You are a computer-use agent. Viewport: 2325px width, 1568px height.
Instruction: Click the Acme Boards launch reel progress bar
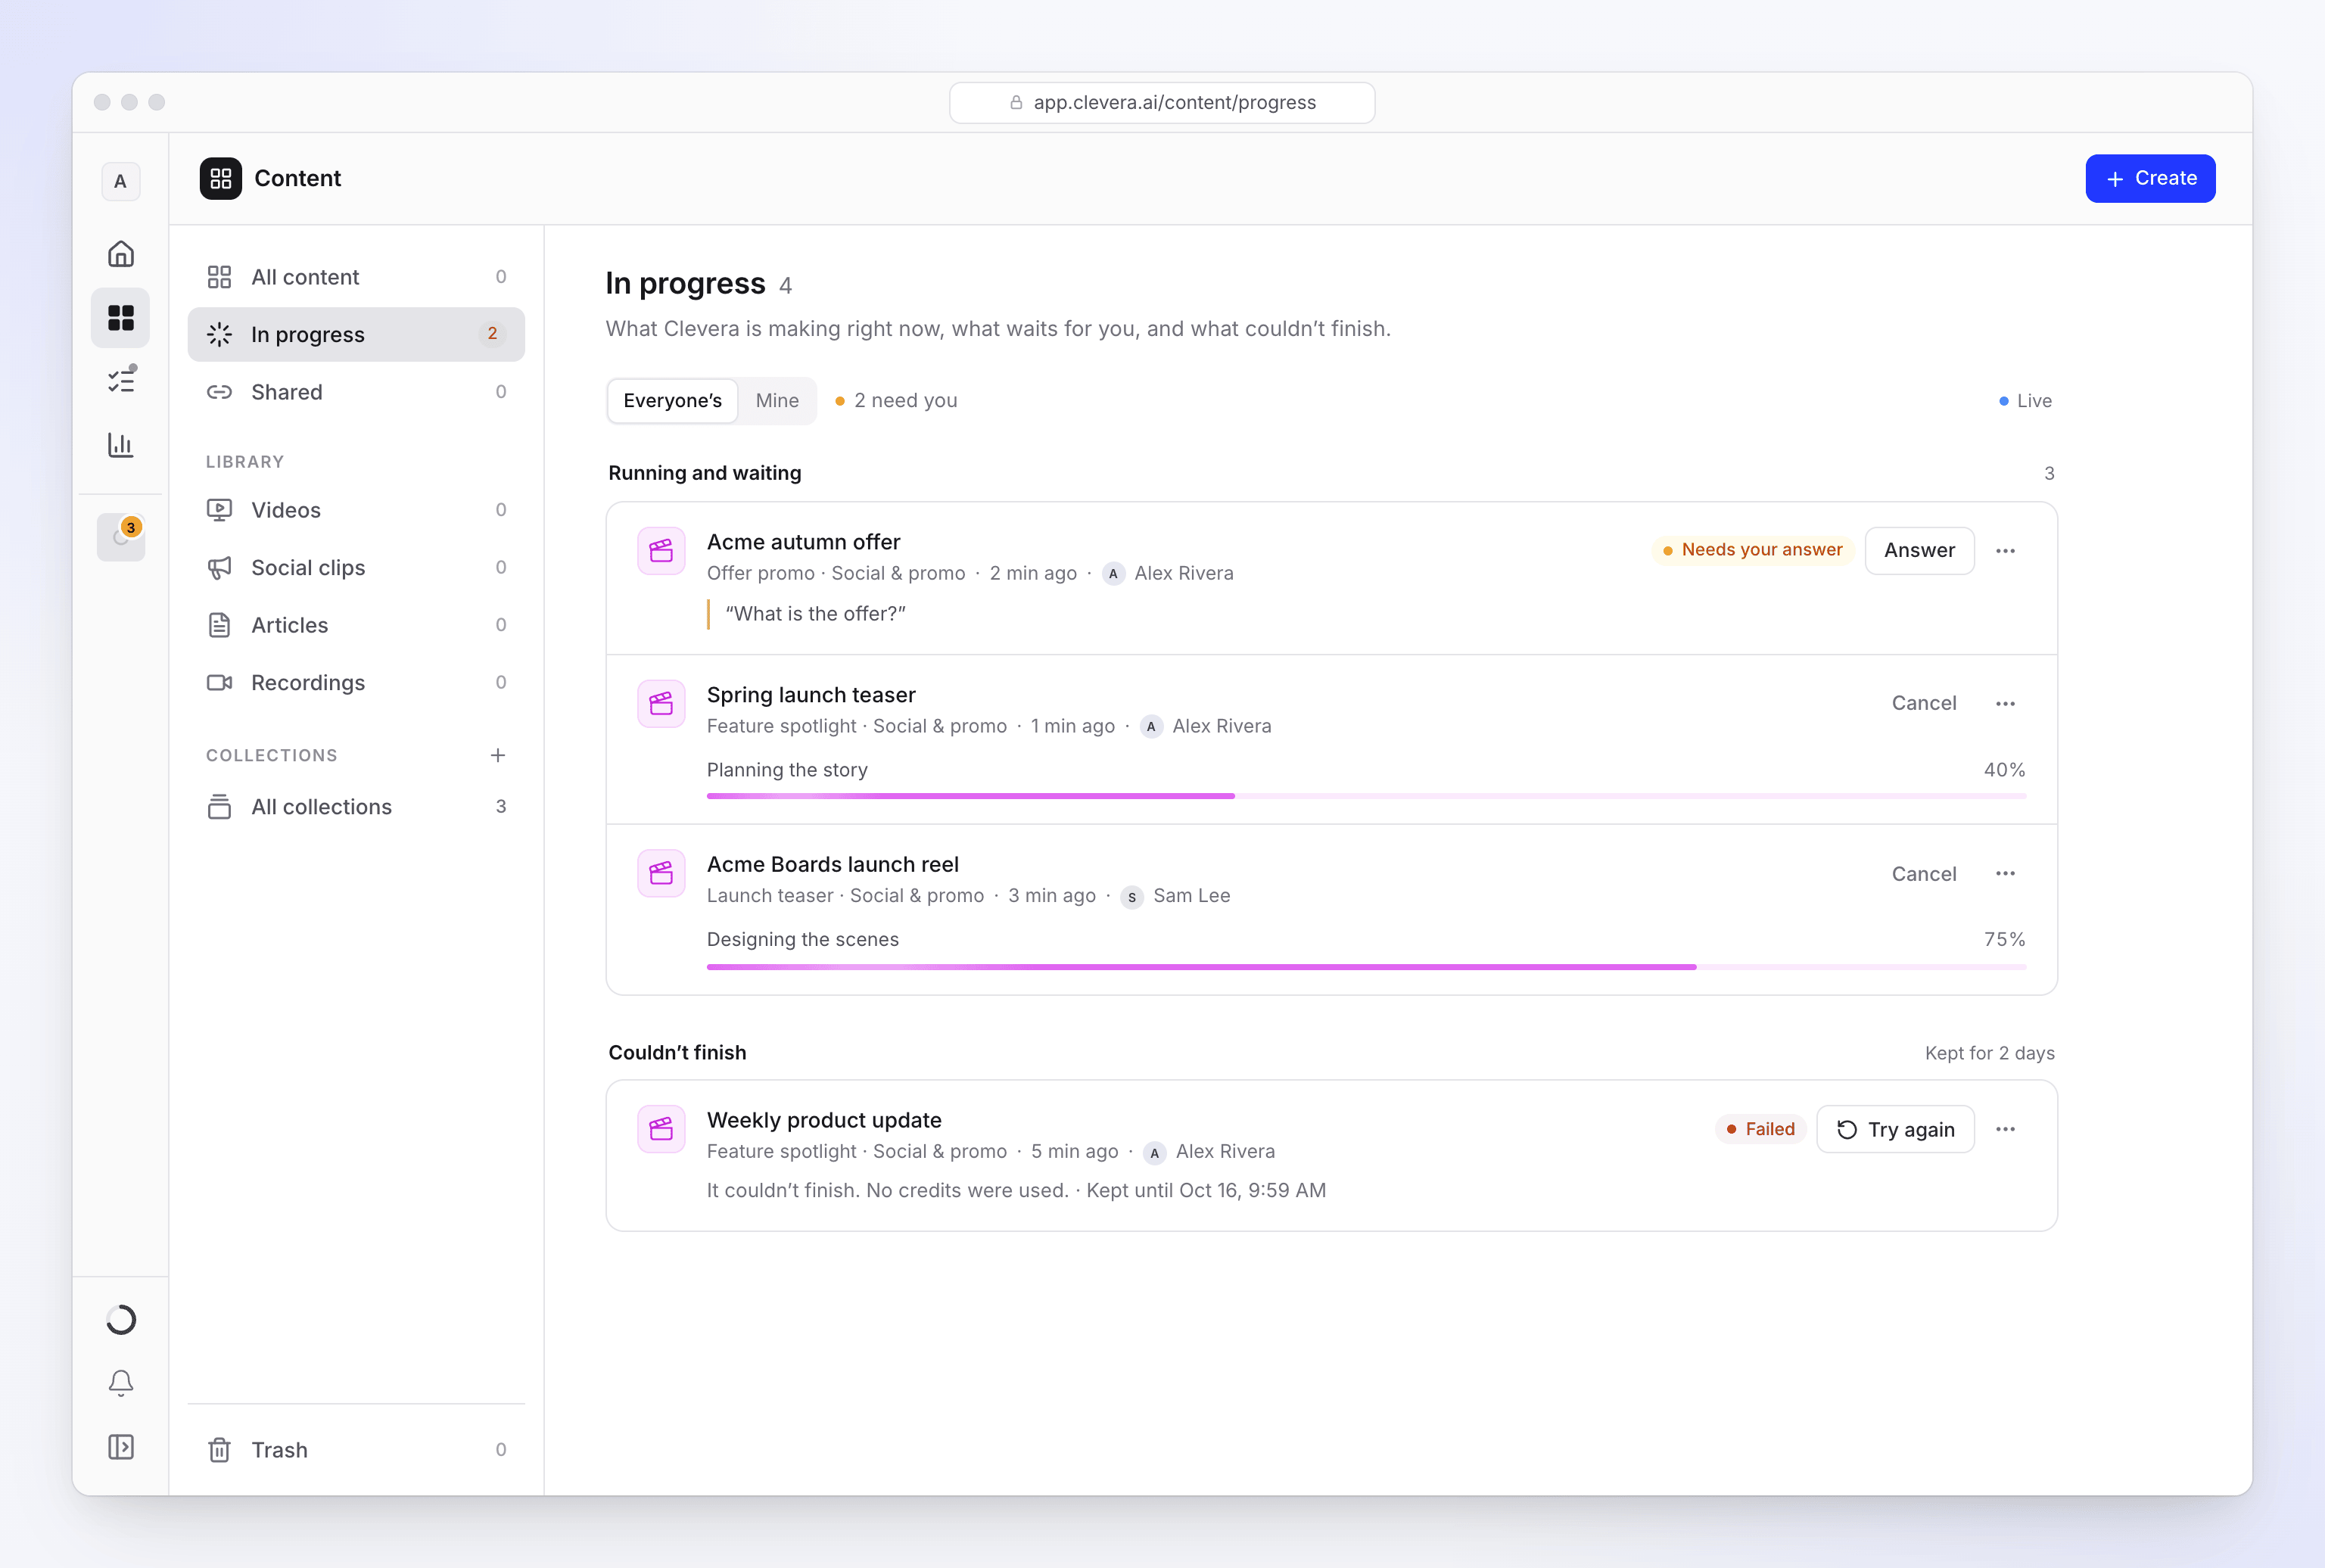click(x=1366, y=967)
